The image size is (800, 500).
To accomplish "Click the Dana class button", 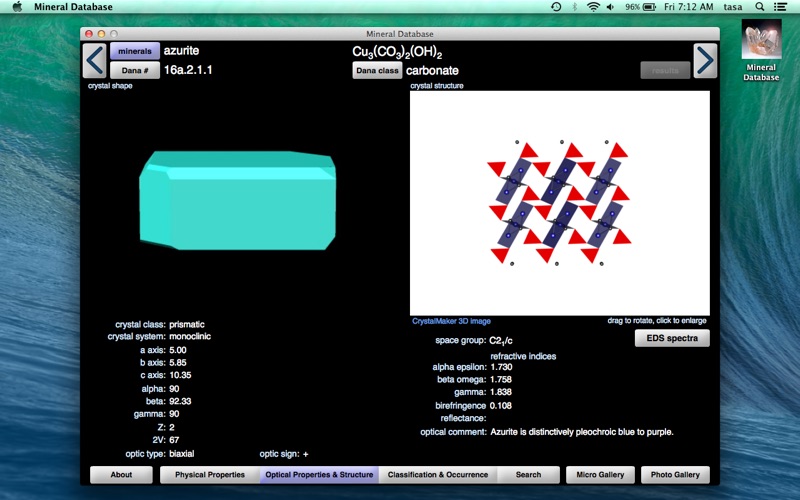I will pyautogui.click(x=377, y=70).
